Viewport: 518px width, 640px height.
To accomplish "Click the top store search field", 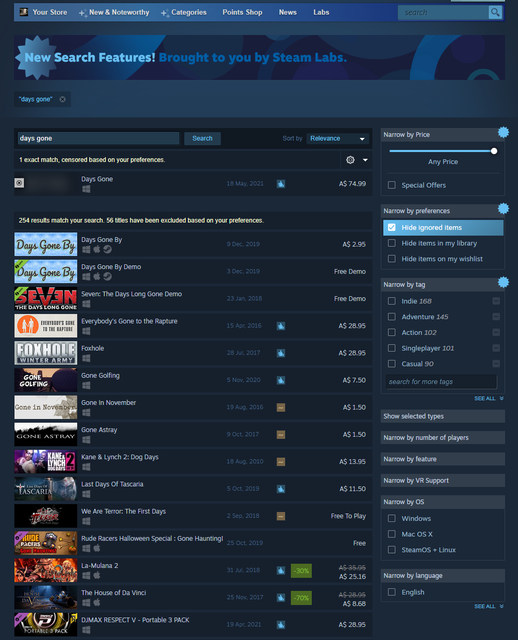I will (x=444, y=12).
